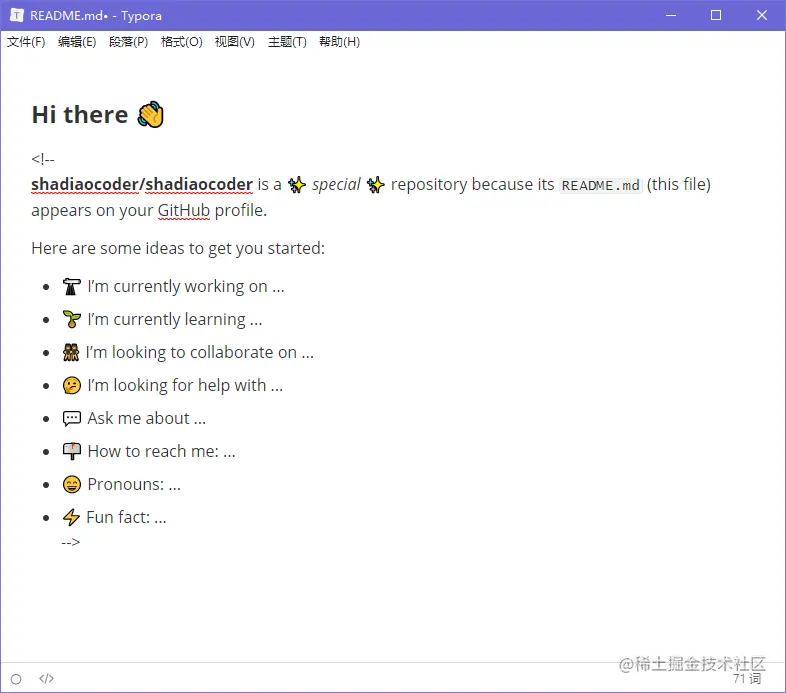
Task: Click the text I'm looking for help with
Action: click(x=185, y=386)
